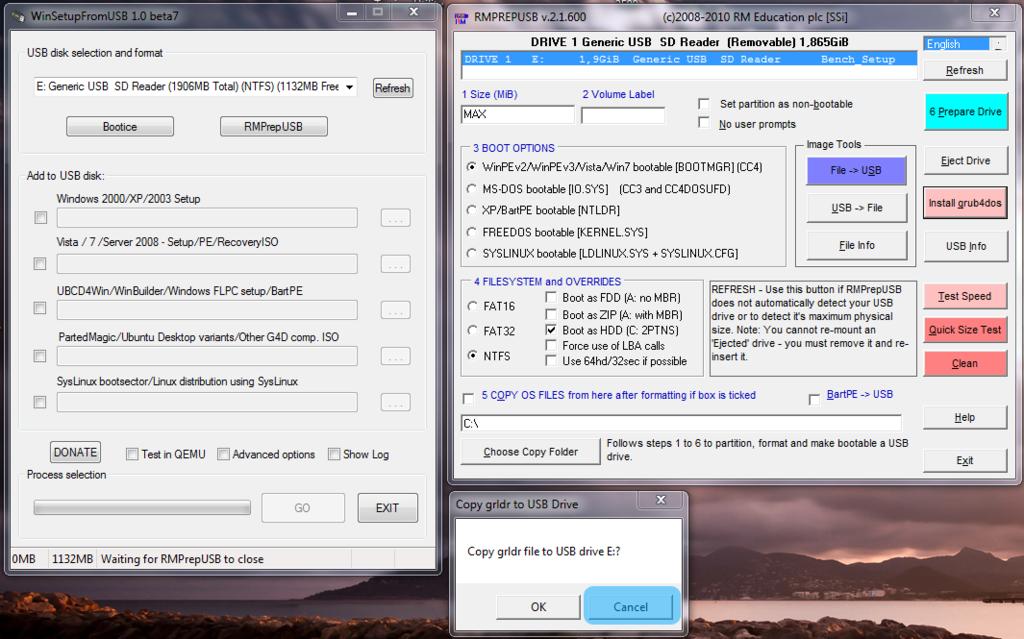Enable No user prompts checkbox
The width and height of the screenshot is (1024, 639).
click(x=703, y=122)
